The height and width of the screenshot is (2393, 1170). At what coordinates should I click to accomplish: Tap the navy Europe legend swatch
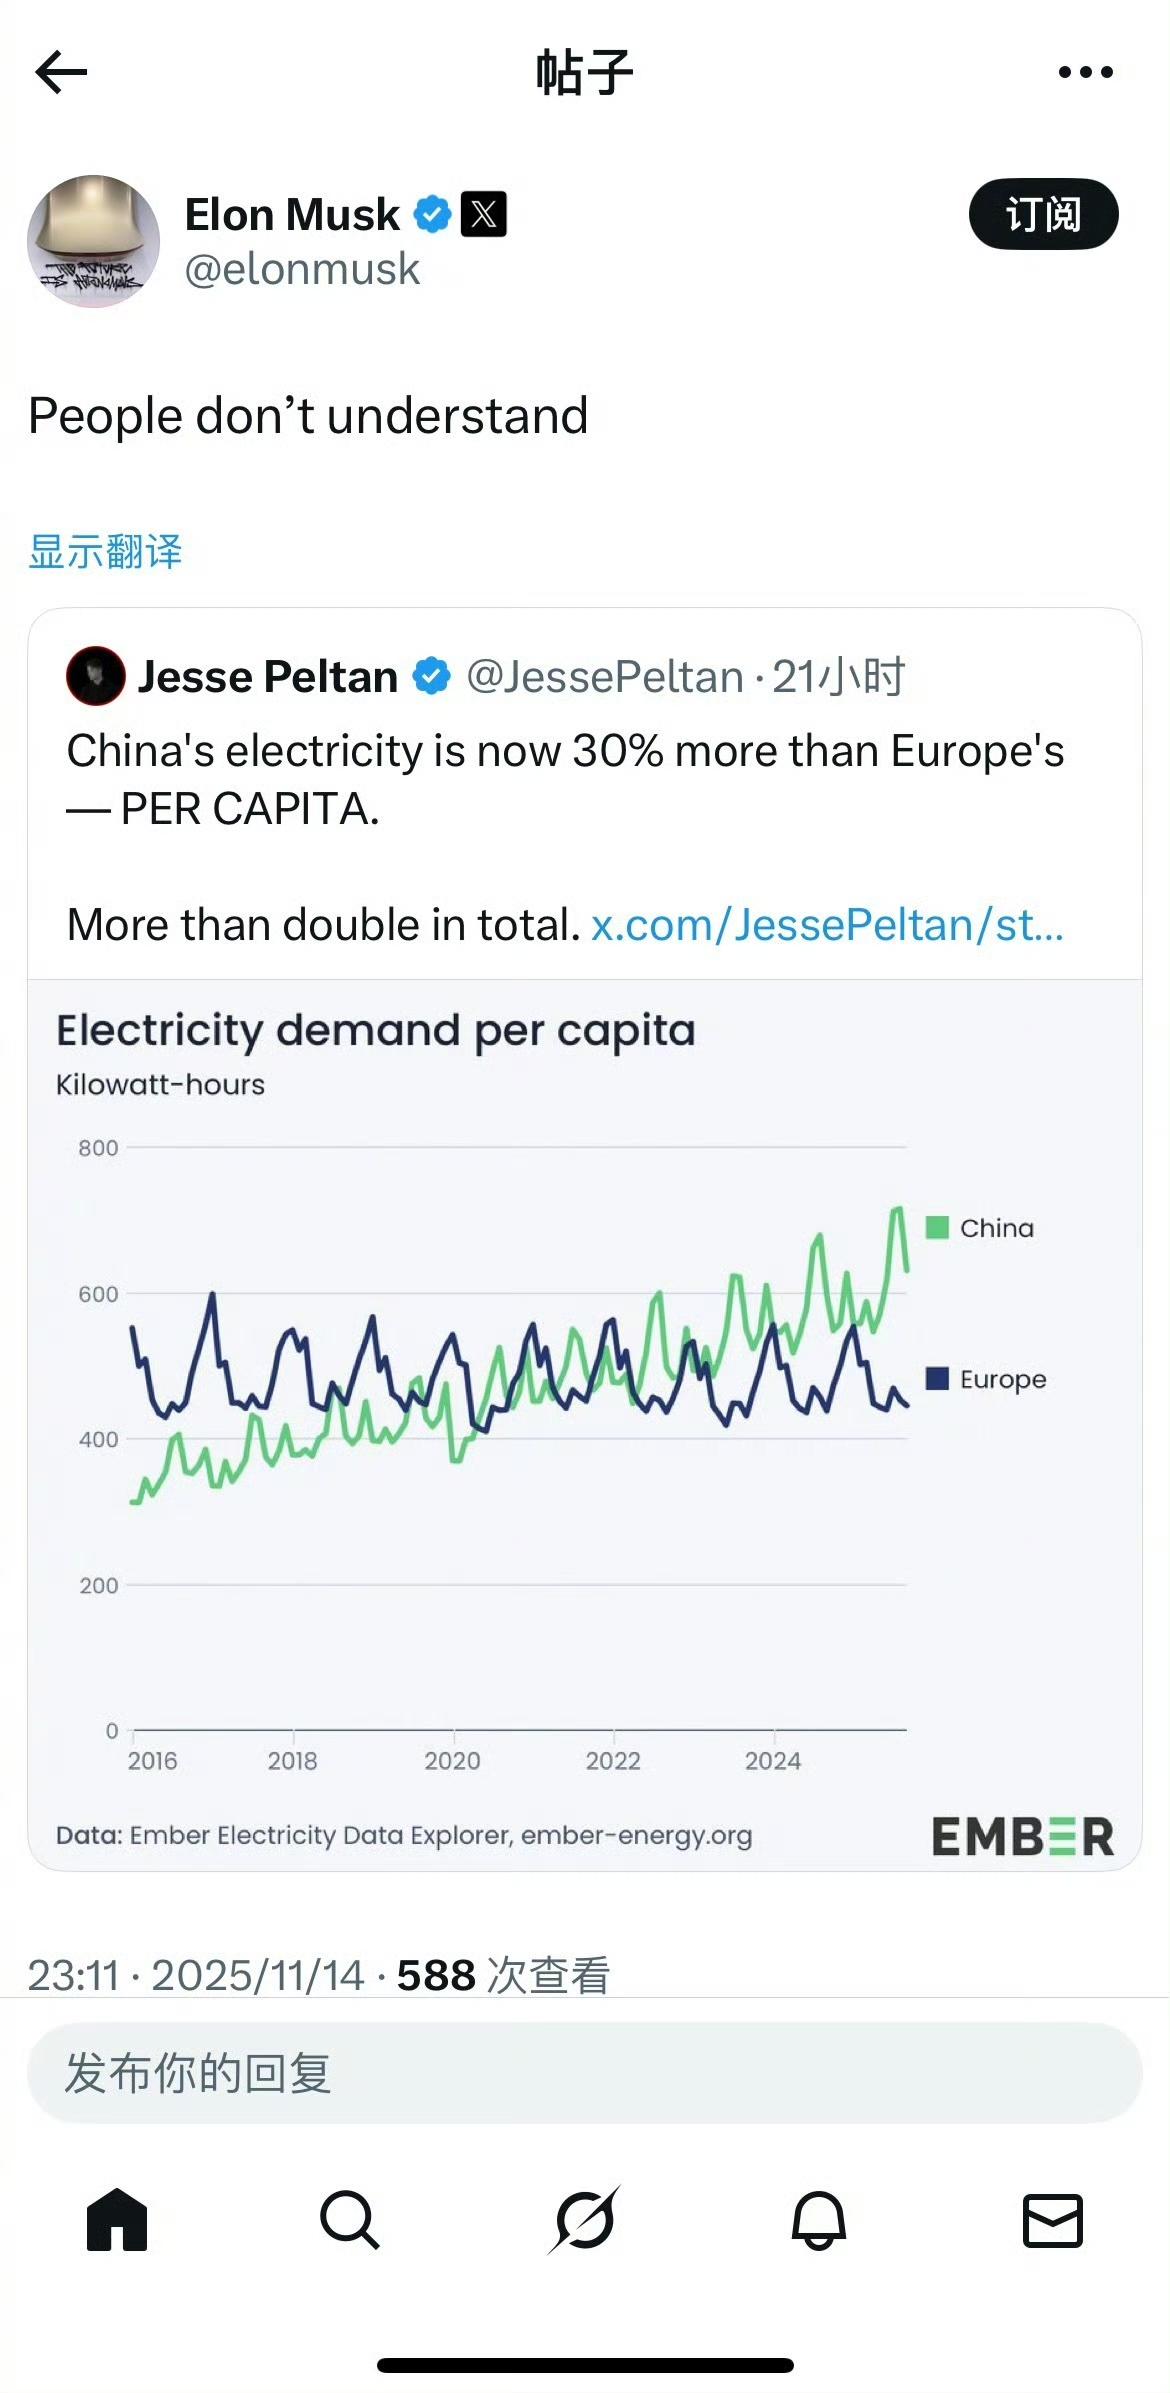[937, 1379]
